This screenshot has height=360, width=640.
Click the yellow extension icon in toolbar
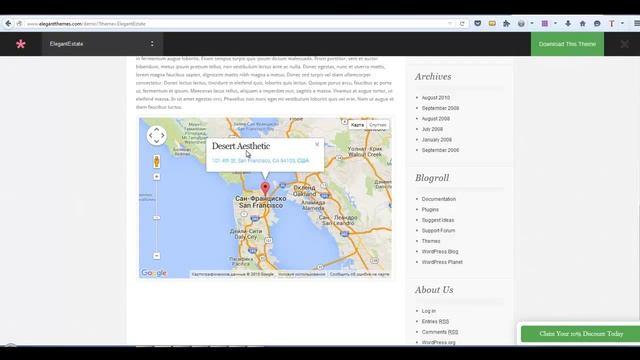coord(492,24)
